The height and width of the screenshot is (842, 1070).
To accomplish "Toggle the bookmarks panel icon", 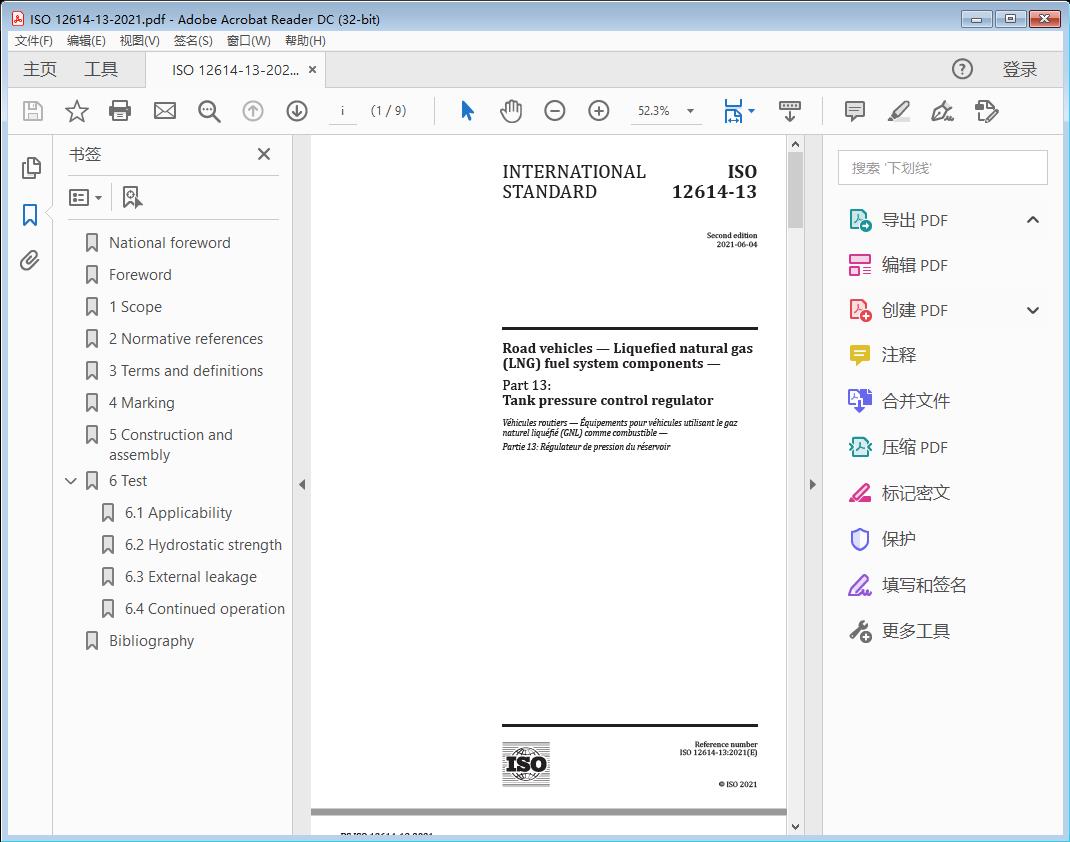I will click(x=30, y=214).
